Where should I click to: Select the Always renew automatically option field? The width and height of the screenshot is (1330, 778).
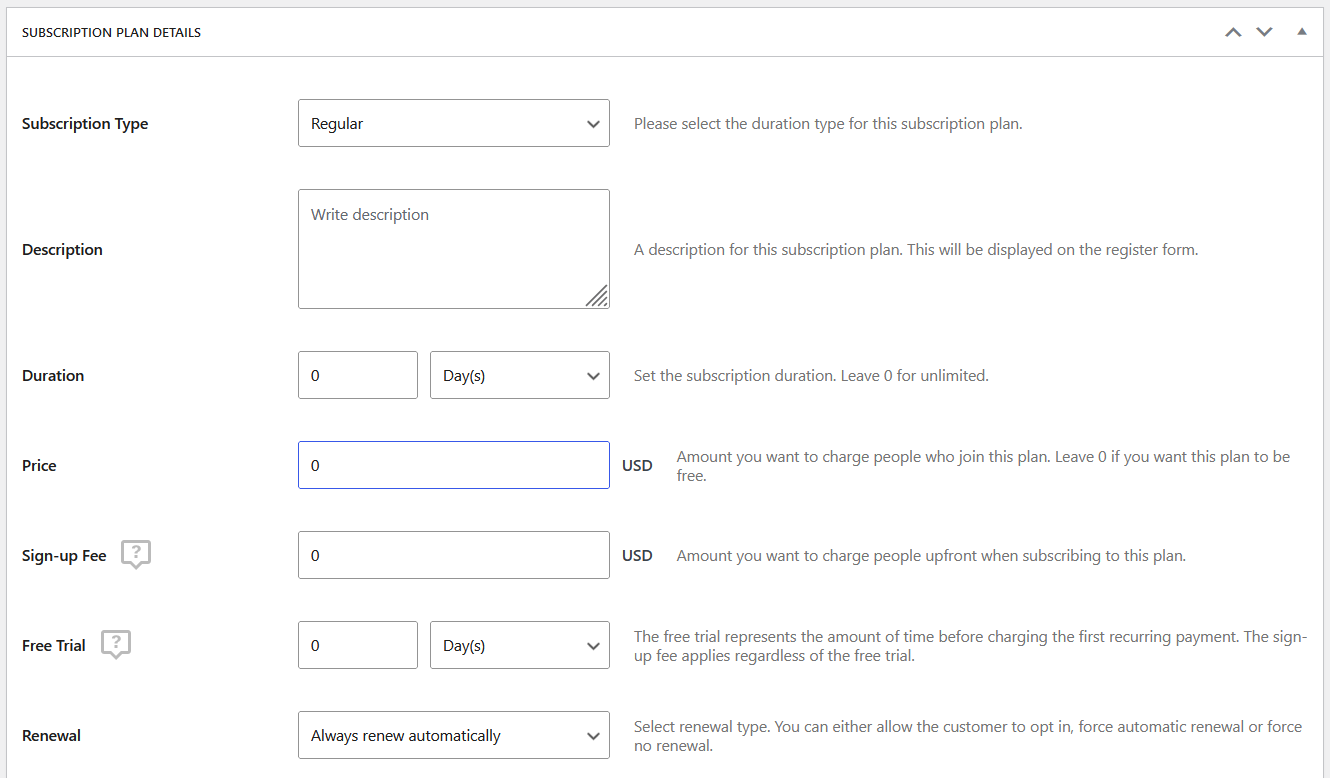tap(453, 735)
